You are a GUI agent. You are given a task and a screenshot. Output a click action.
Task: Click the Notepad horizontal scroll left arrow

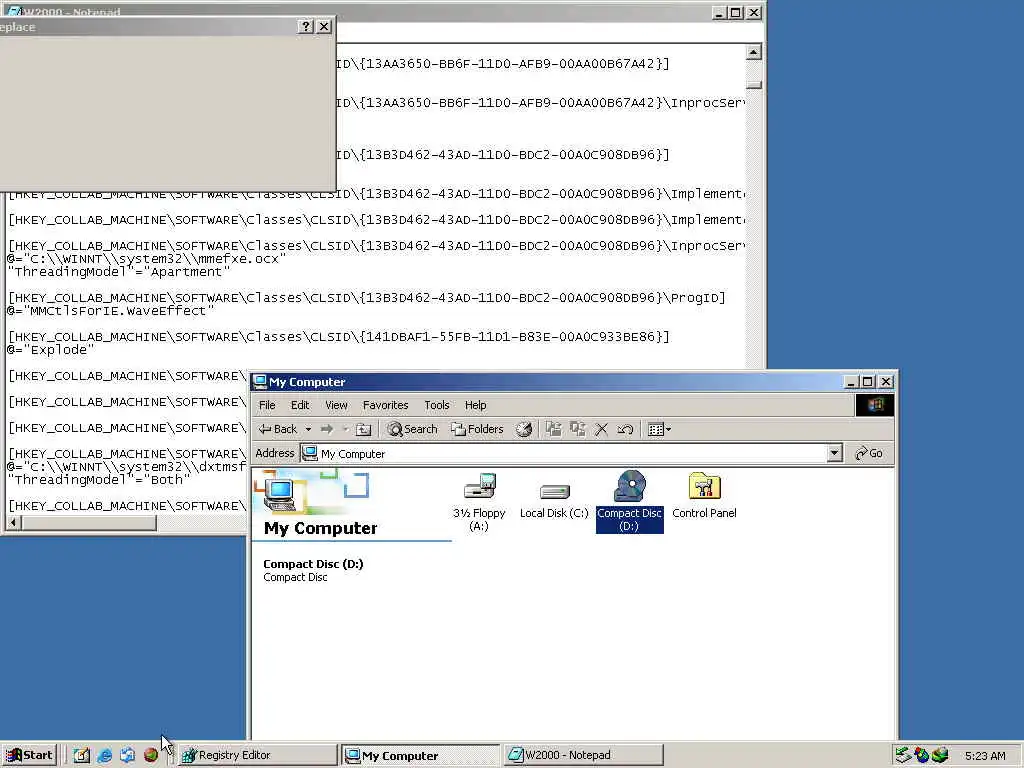point(14,522)
